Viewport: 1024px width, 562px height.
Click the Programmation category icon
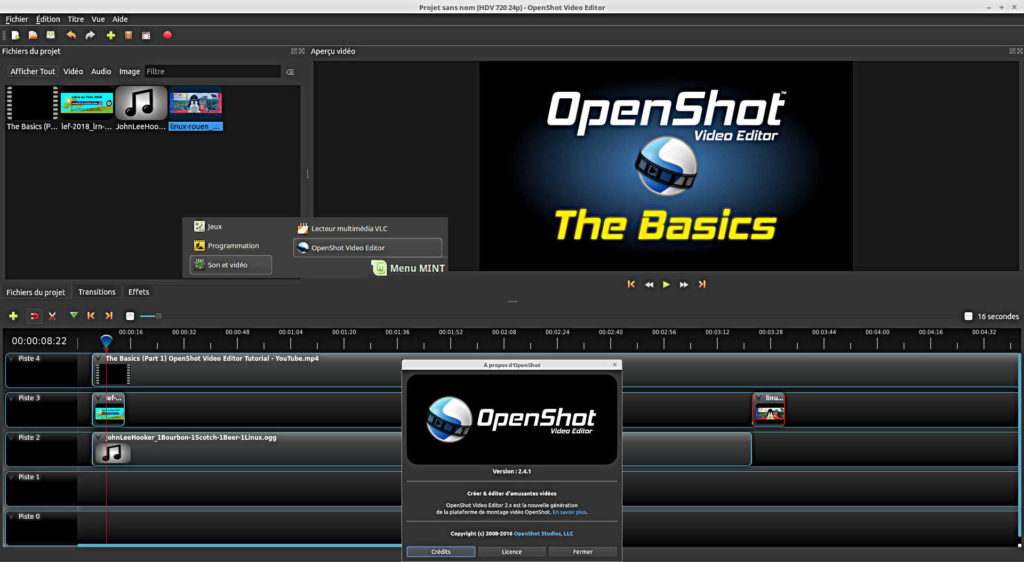pos(199,245)
